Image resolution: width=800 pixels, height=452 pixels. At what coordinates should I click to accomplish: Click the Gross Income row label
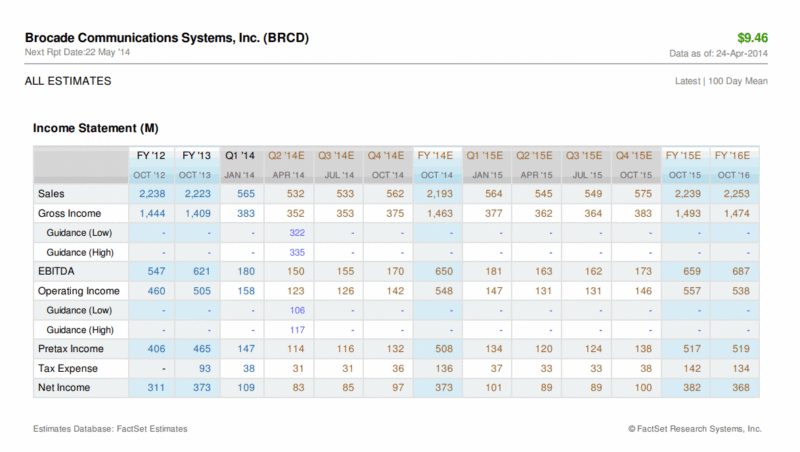pos(69,213)
